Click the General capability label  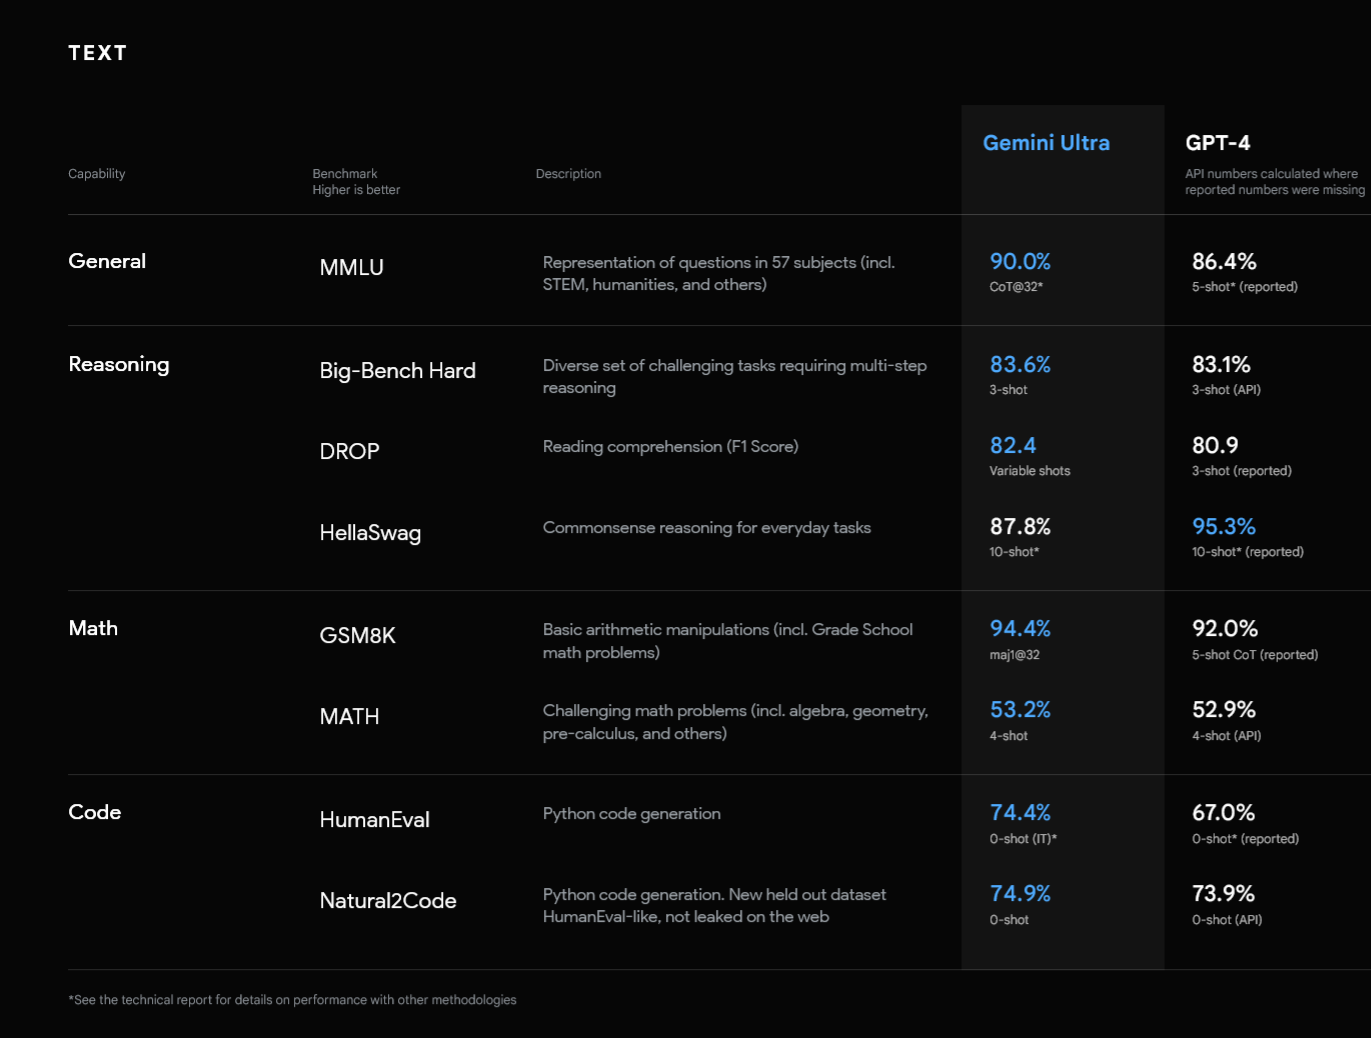[107, 261]
